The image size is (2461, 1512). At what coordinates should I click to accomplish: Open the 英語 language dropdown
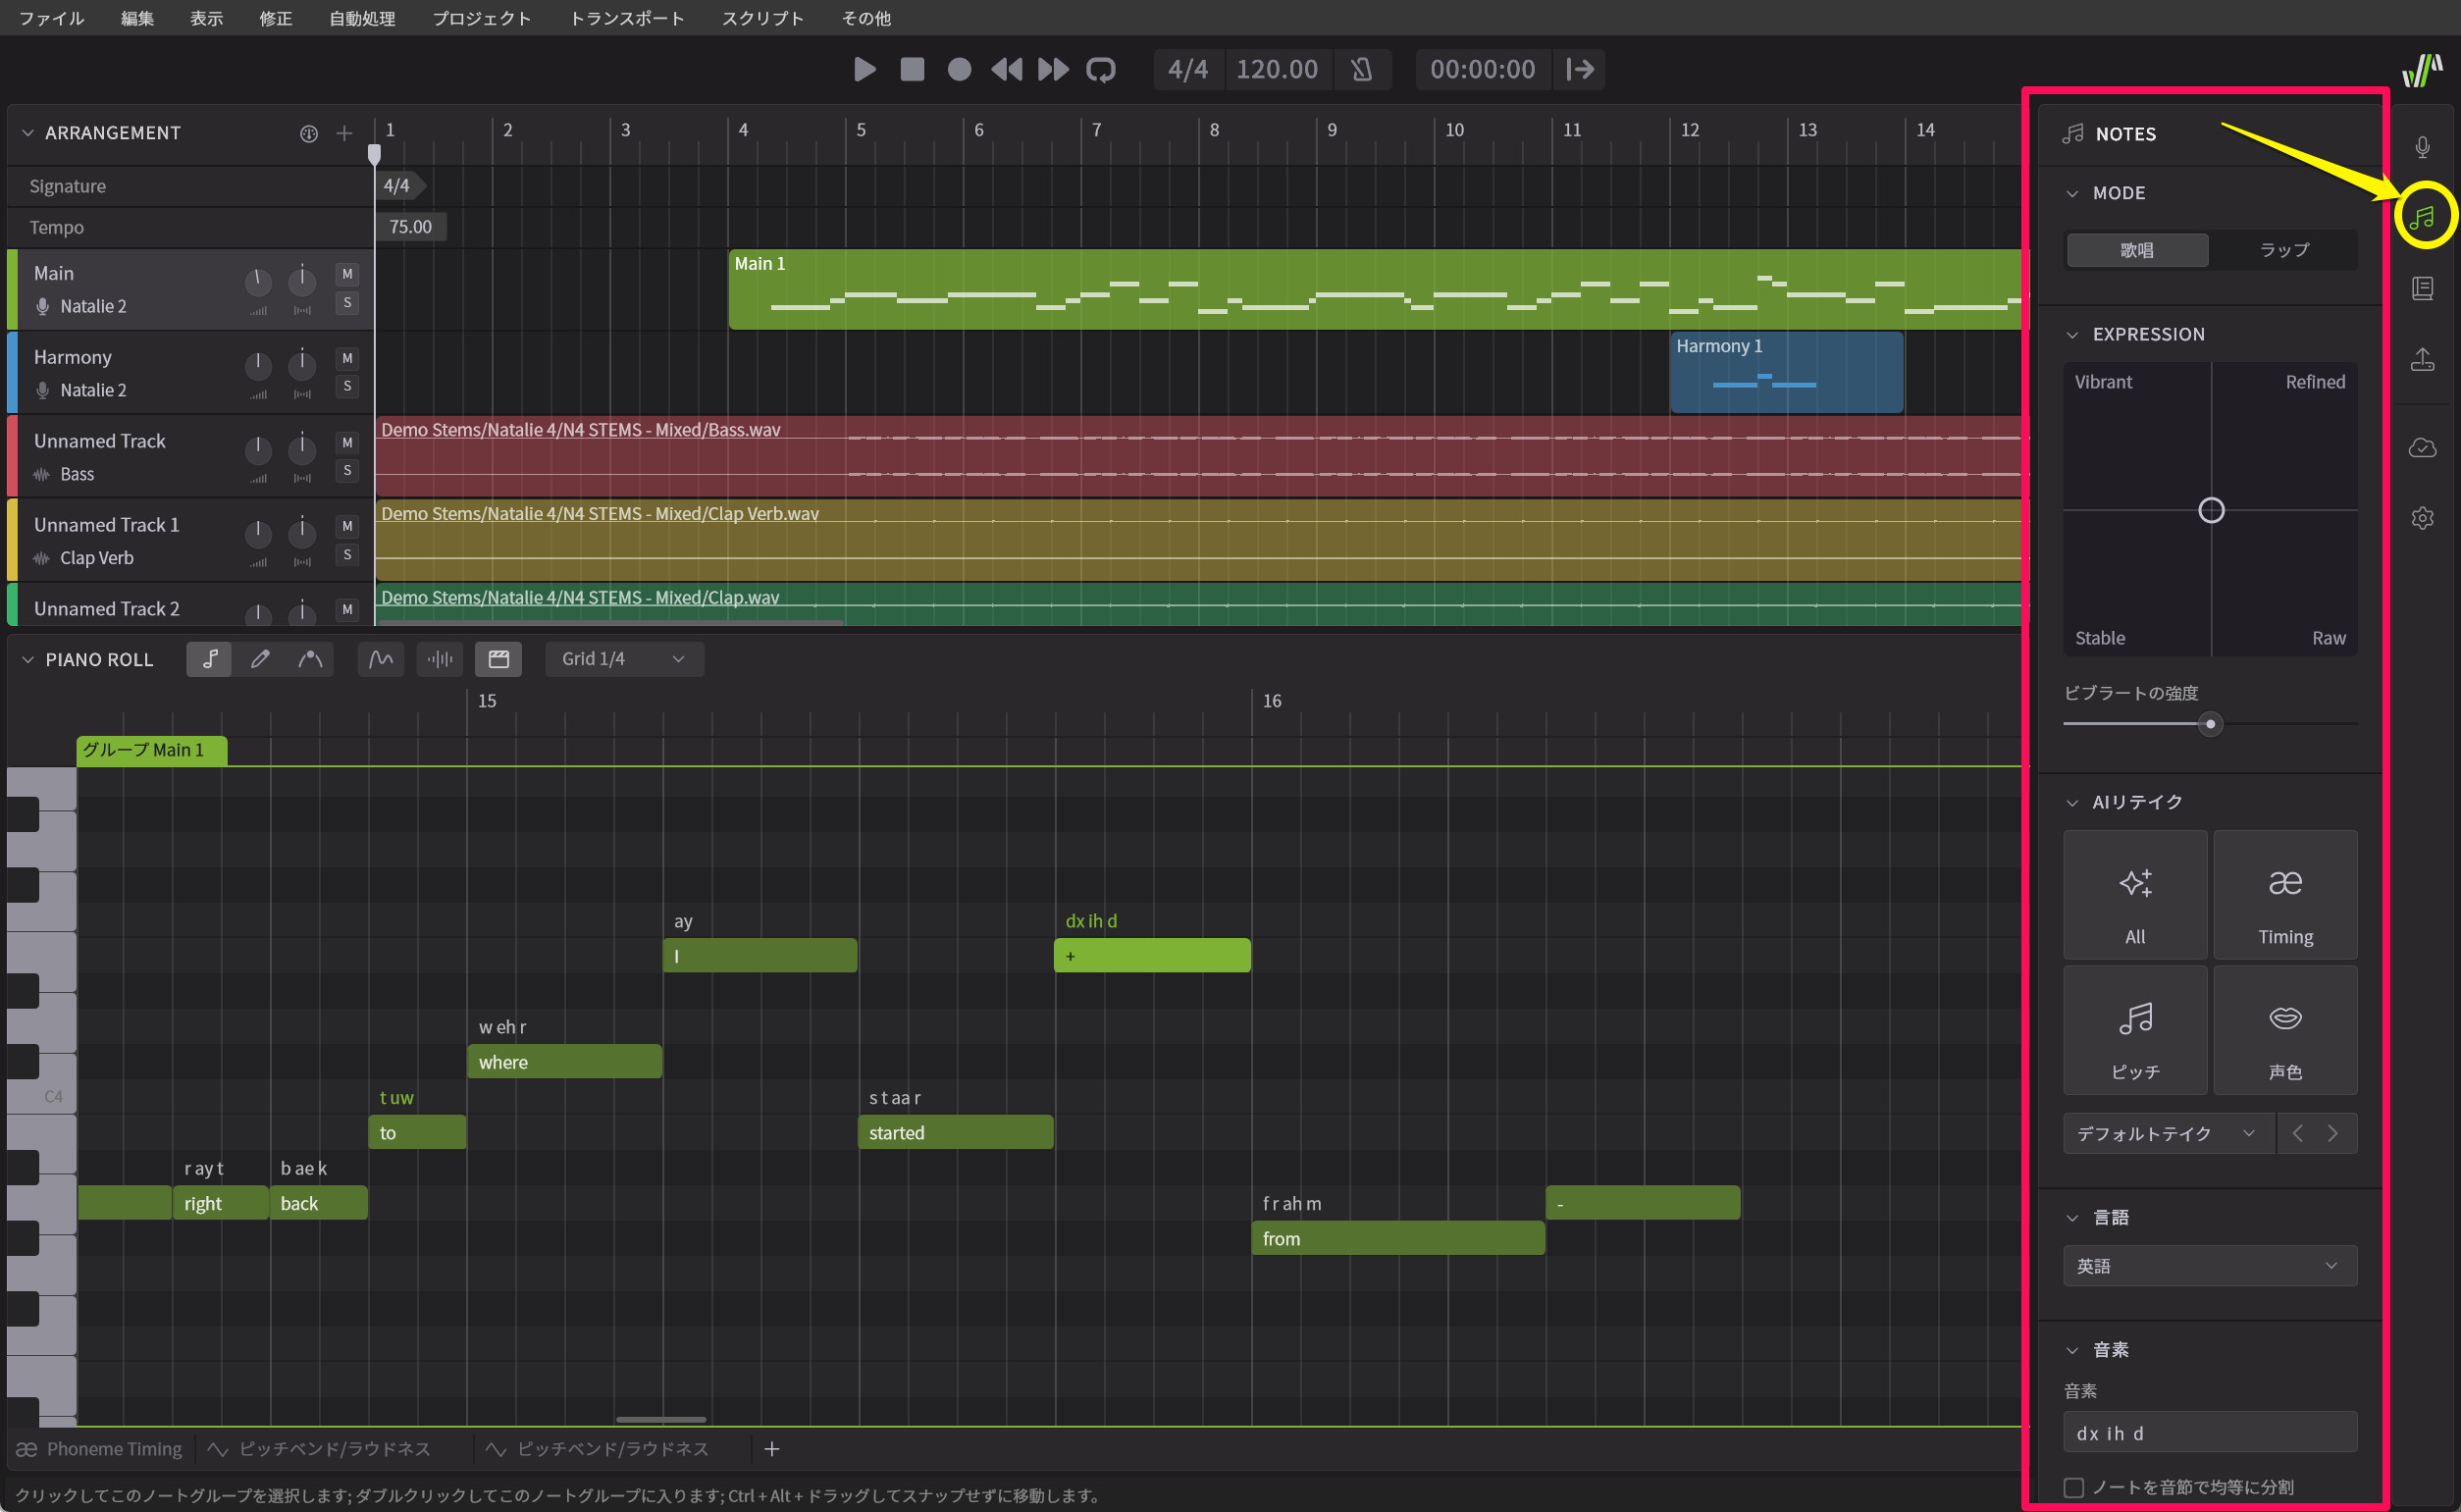pyautogui.click(x=2210, y=1266)
